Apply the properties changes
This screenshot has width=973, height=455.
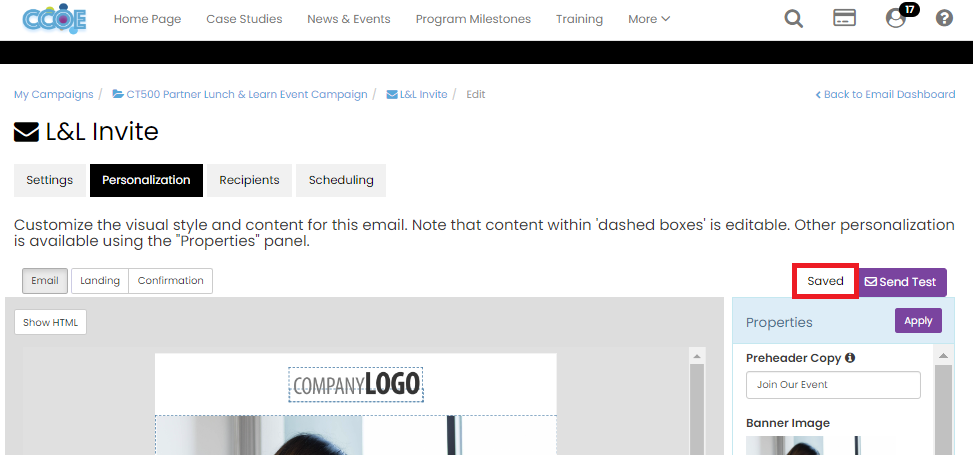(x=918, y=321)
